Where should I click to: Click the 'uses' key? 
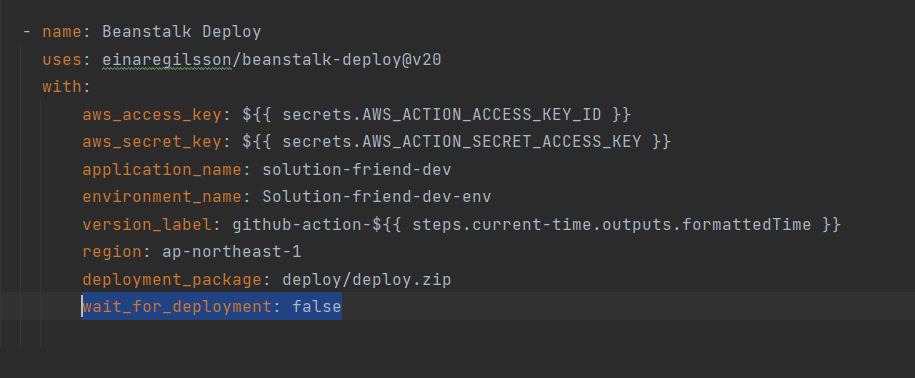click(x=62, y=60)
